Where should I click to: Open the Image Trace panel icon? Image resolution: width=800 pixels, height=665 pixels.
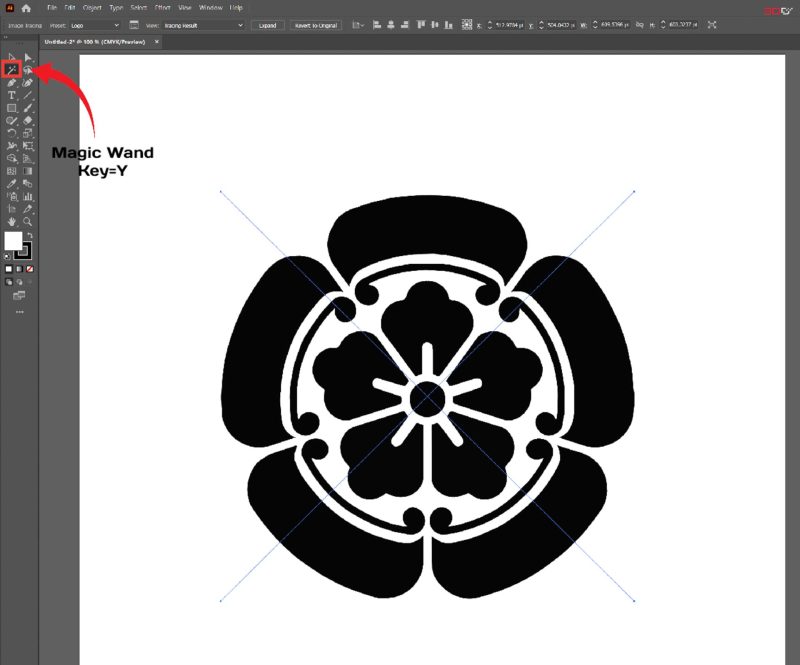tap(134, 24)
